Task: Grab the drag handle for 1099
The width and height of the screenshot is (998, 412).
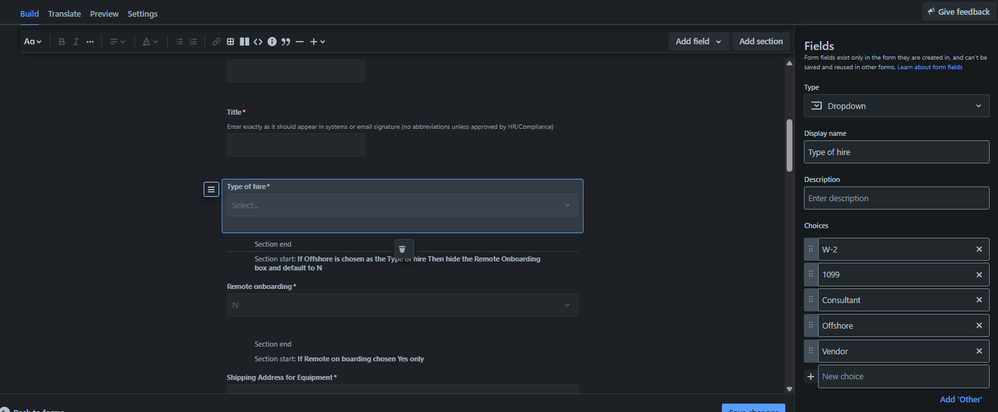Action: tap(810, 274)
